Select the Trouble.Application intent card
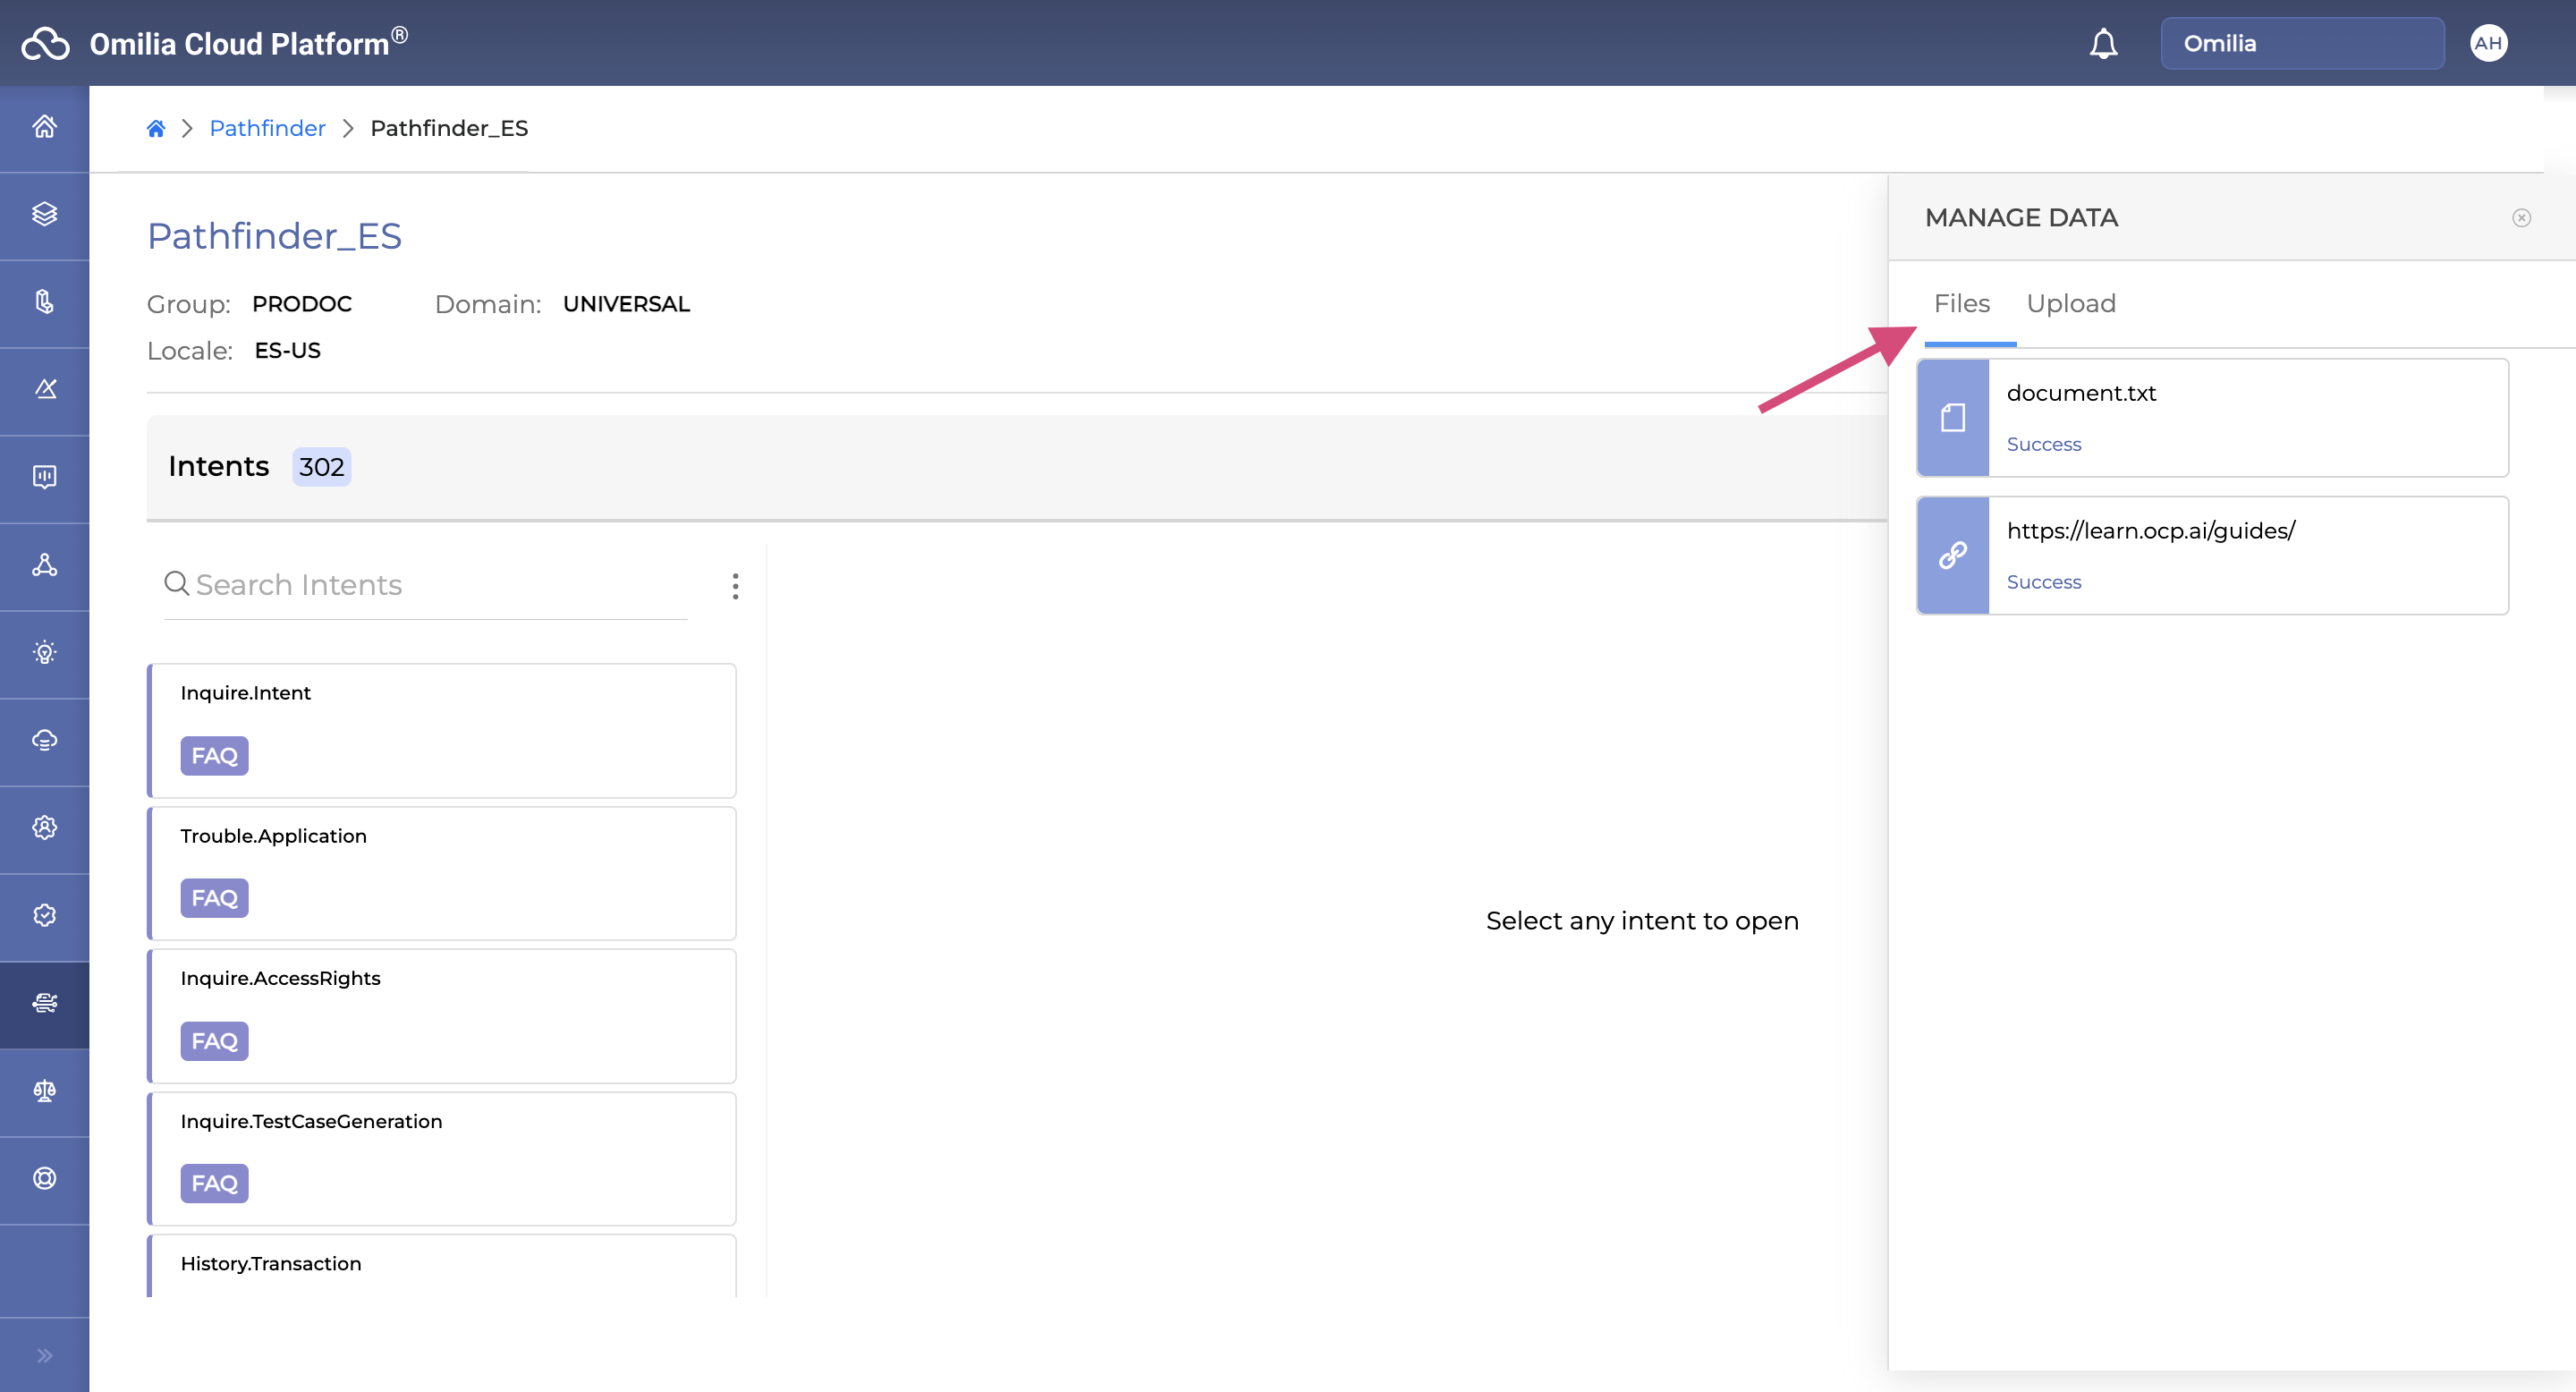Viewport: 2576px width, 1392px height. click(442, 872)
